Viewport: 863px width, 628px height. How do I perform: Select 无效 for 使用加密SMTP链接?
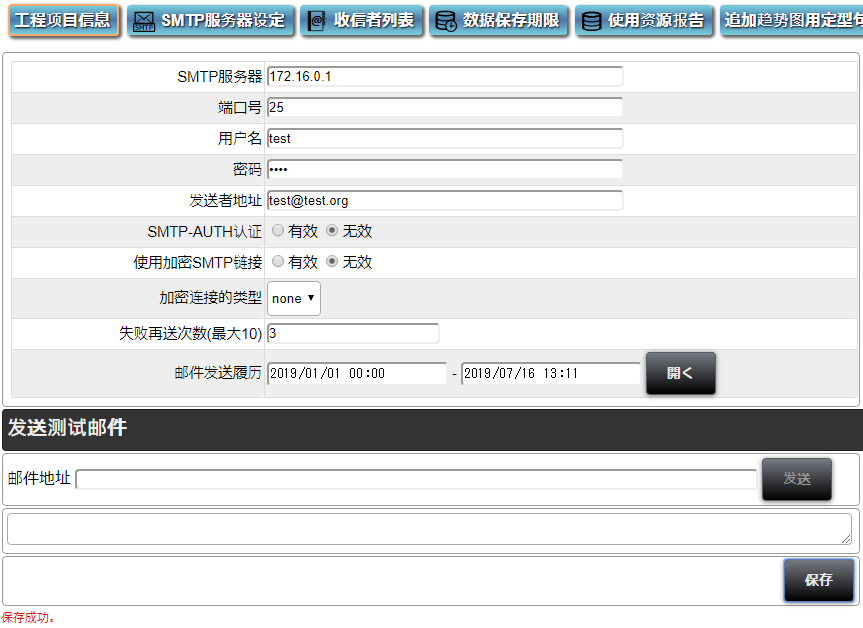tap(332, 262)
